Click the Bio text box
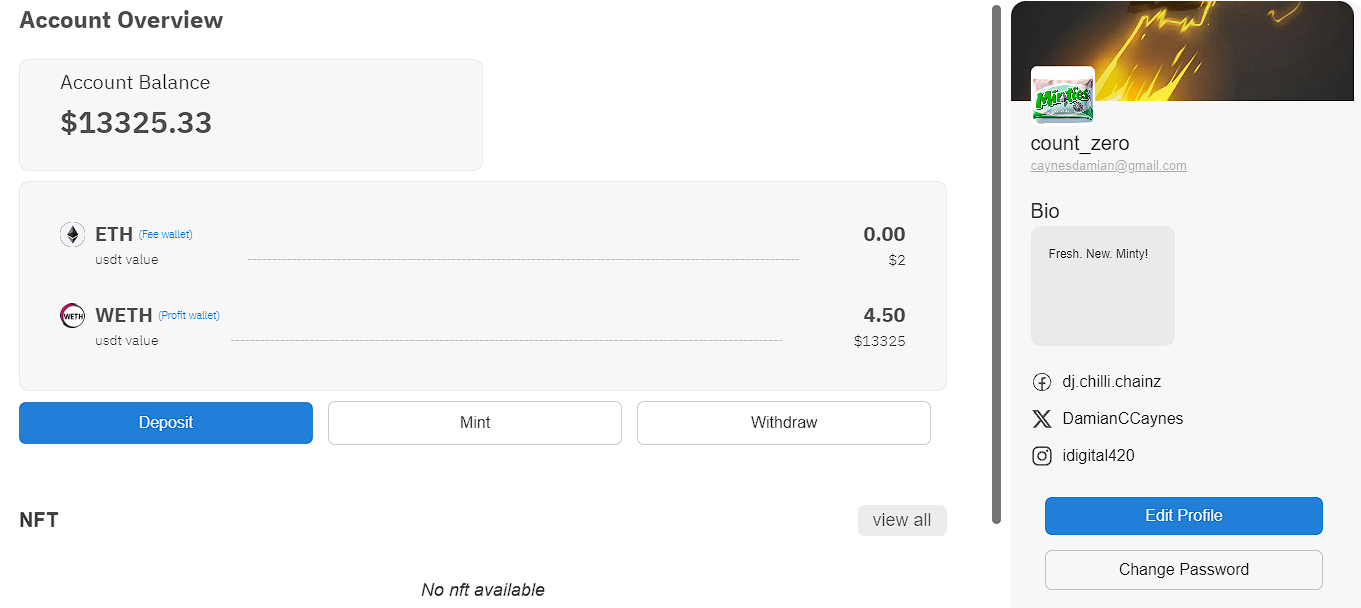The width and height of the screenshot is (1361, 608). click(1103, 286)
